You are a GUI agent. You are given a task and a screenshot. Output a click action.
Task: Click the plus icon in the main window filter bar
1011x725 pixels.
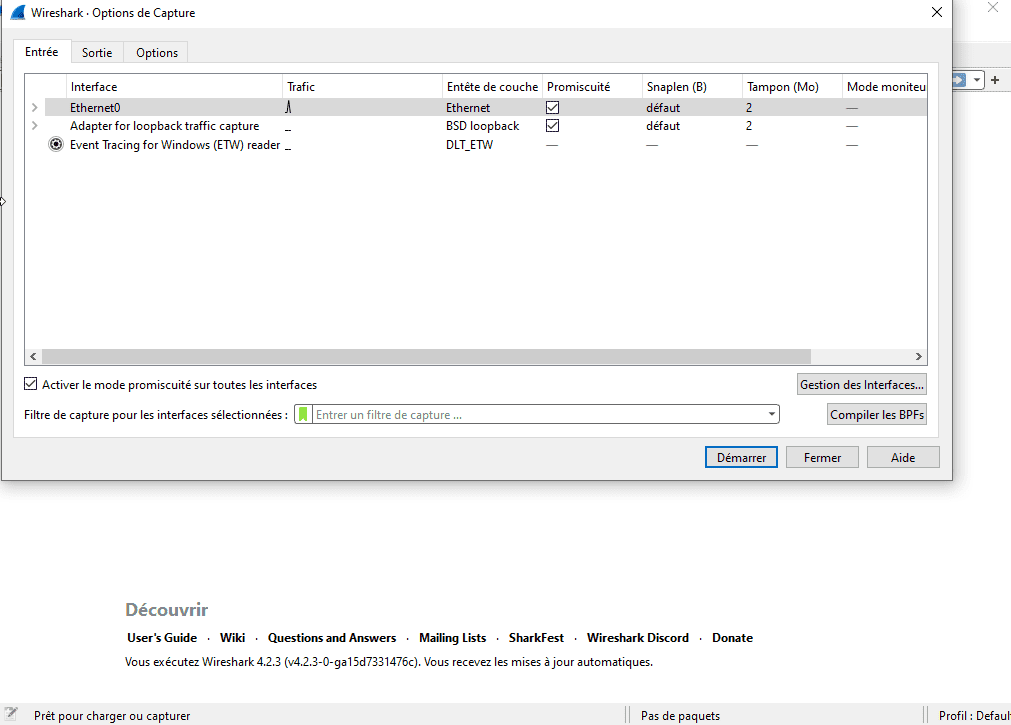point(995,80)
